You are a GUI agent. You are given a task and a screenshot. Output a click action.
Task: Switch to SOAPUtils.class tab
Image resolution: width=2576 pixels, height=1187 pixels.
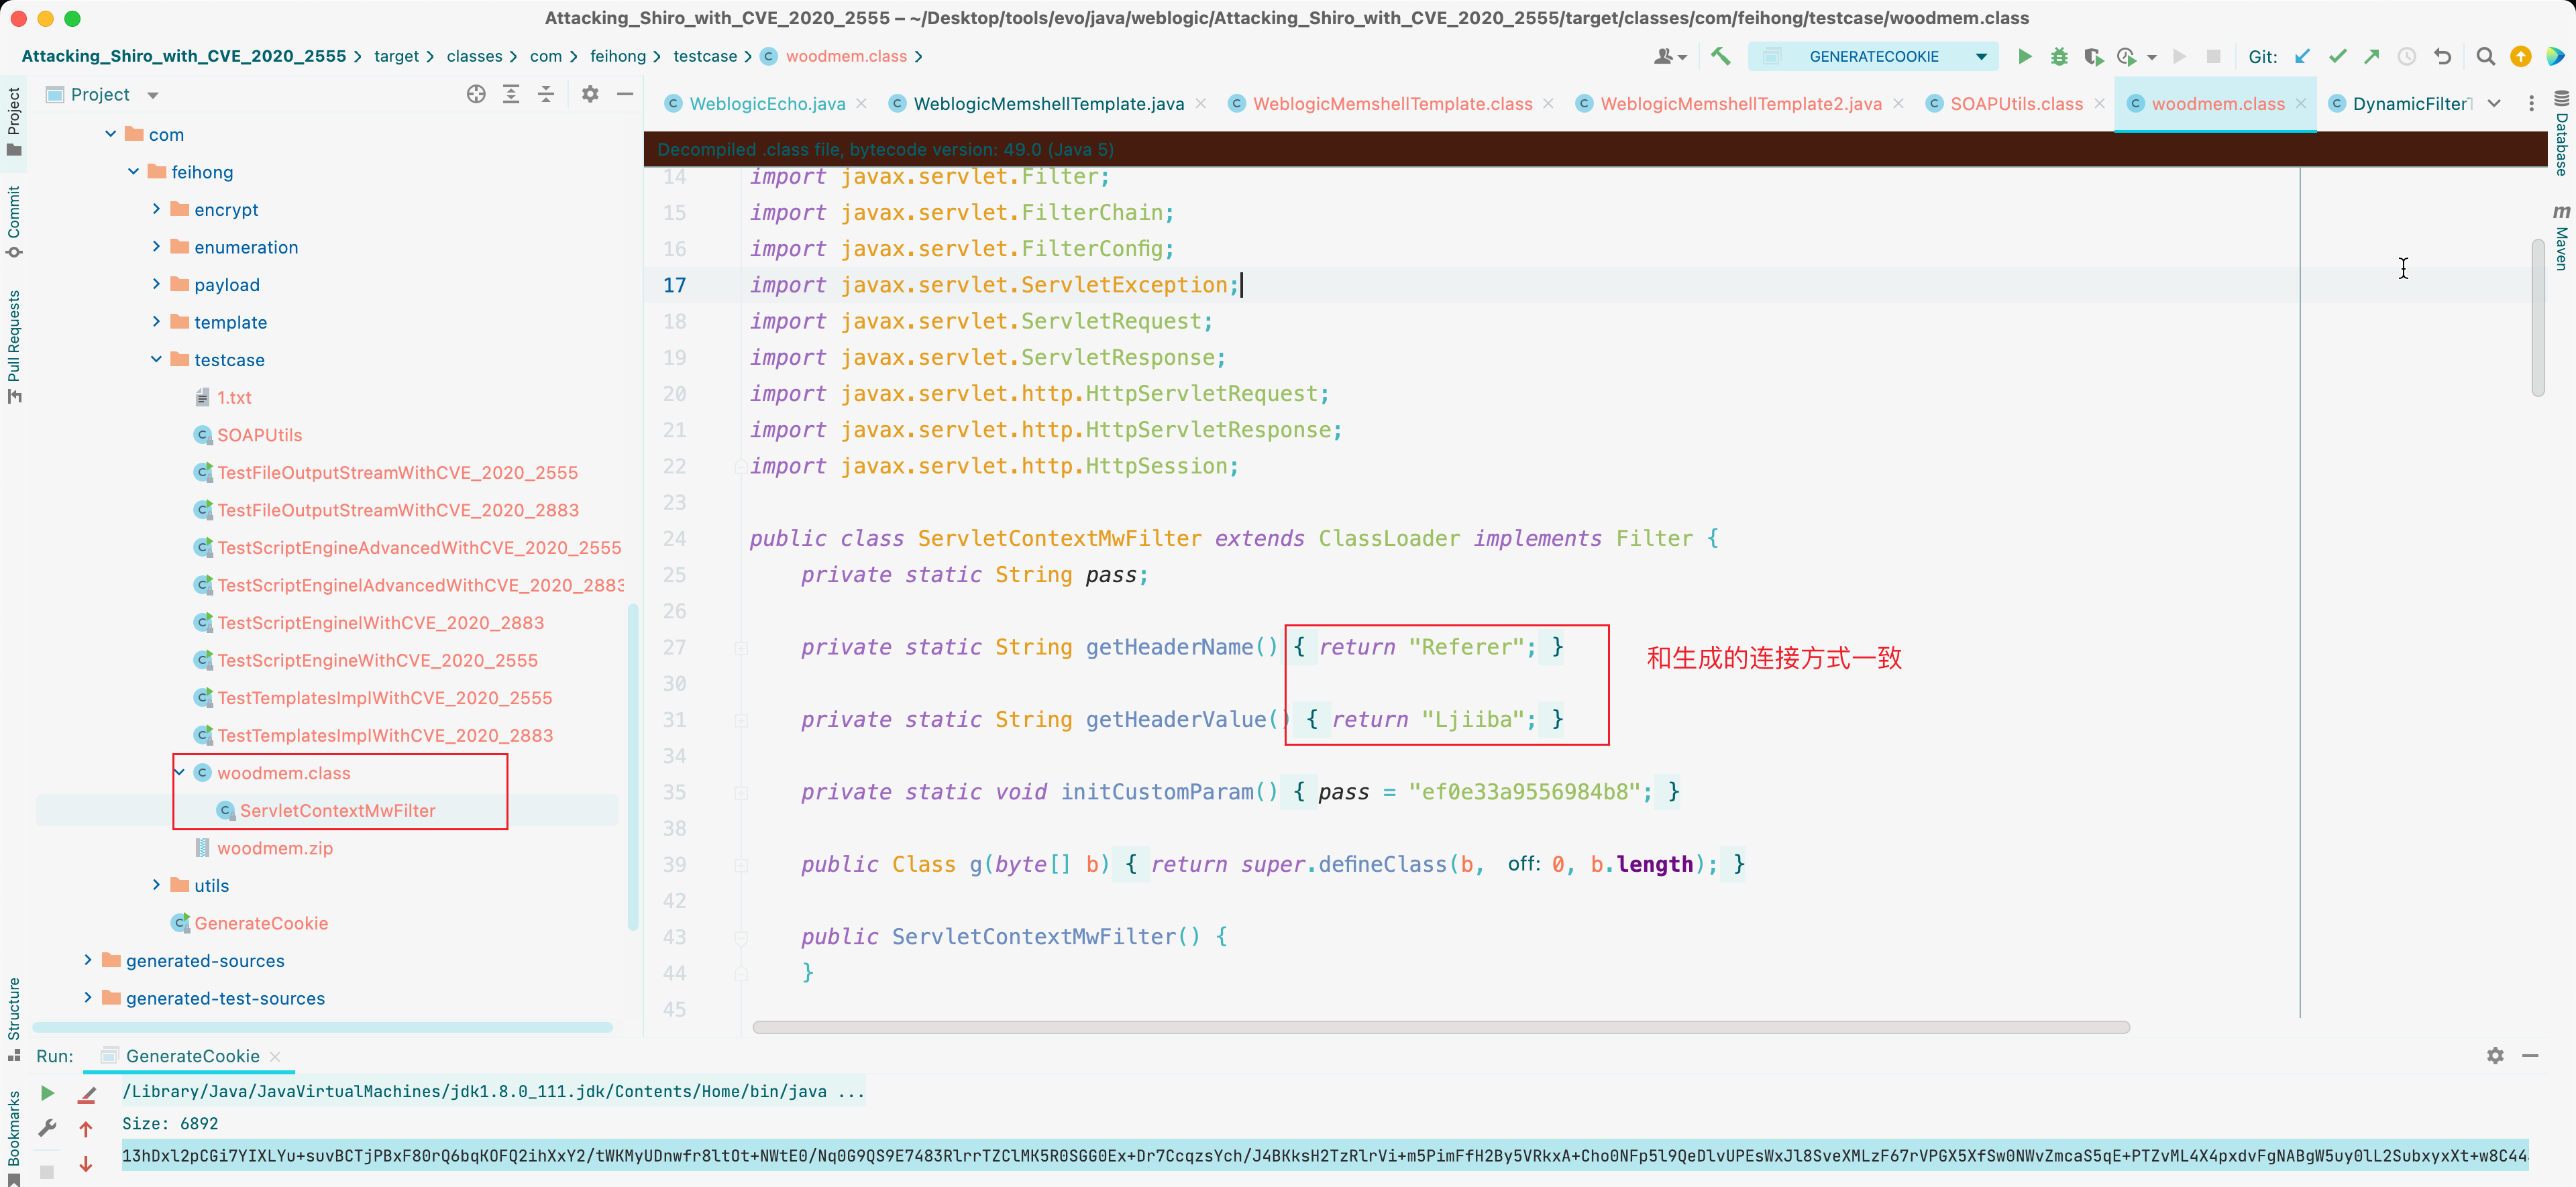(2015, 104)
